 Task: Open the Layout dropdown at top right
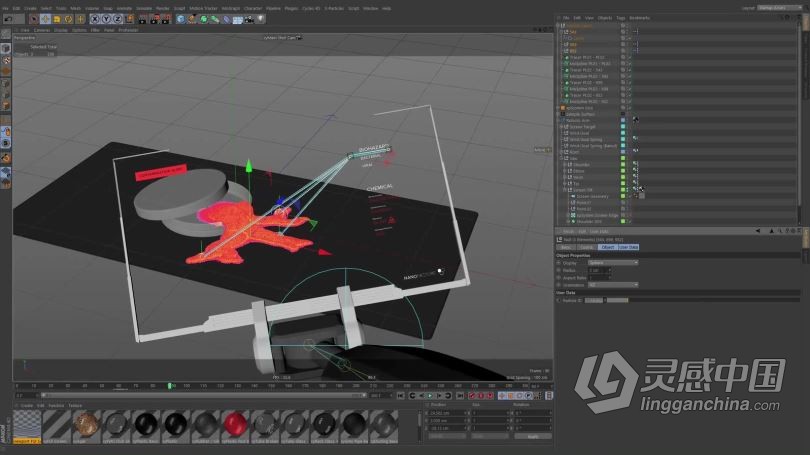(x=780, y=8)
